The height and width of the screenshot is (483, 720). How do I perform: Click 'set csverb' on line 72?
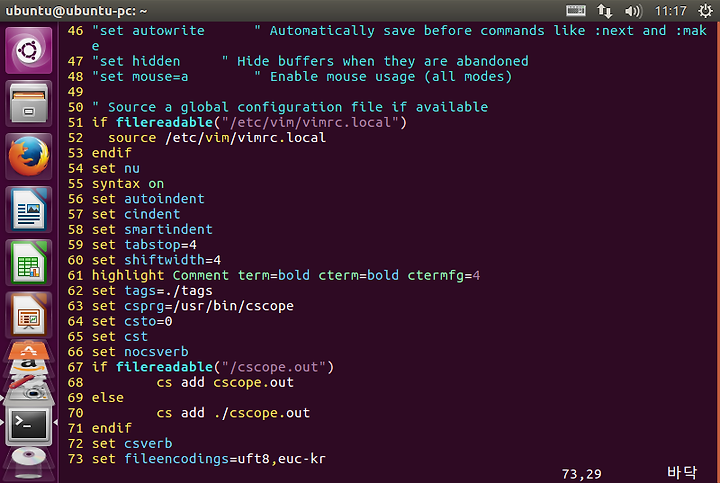(132, 444)
